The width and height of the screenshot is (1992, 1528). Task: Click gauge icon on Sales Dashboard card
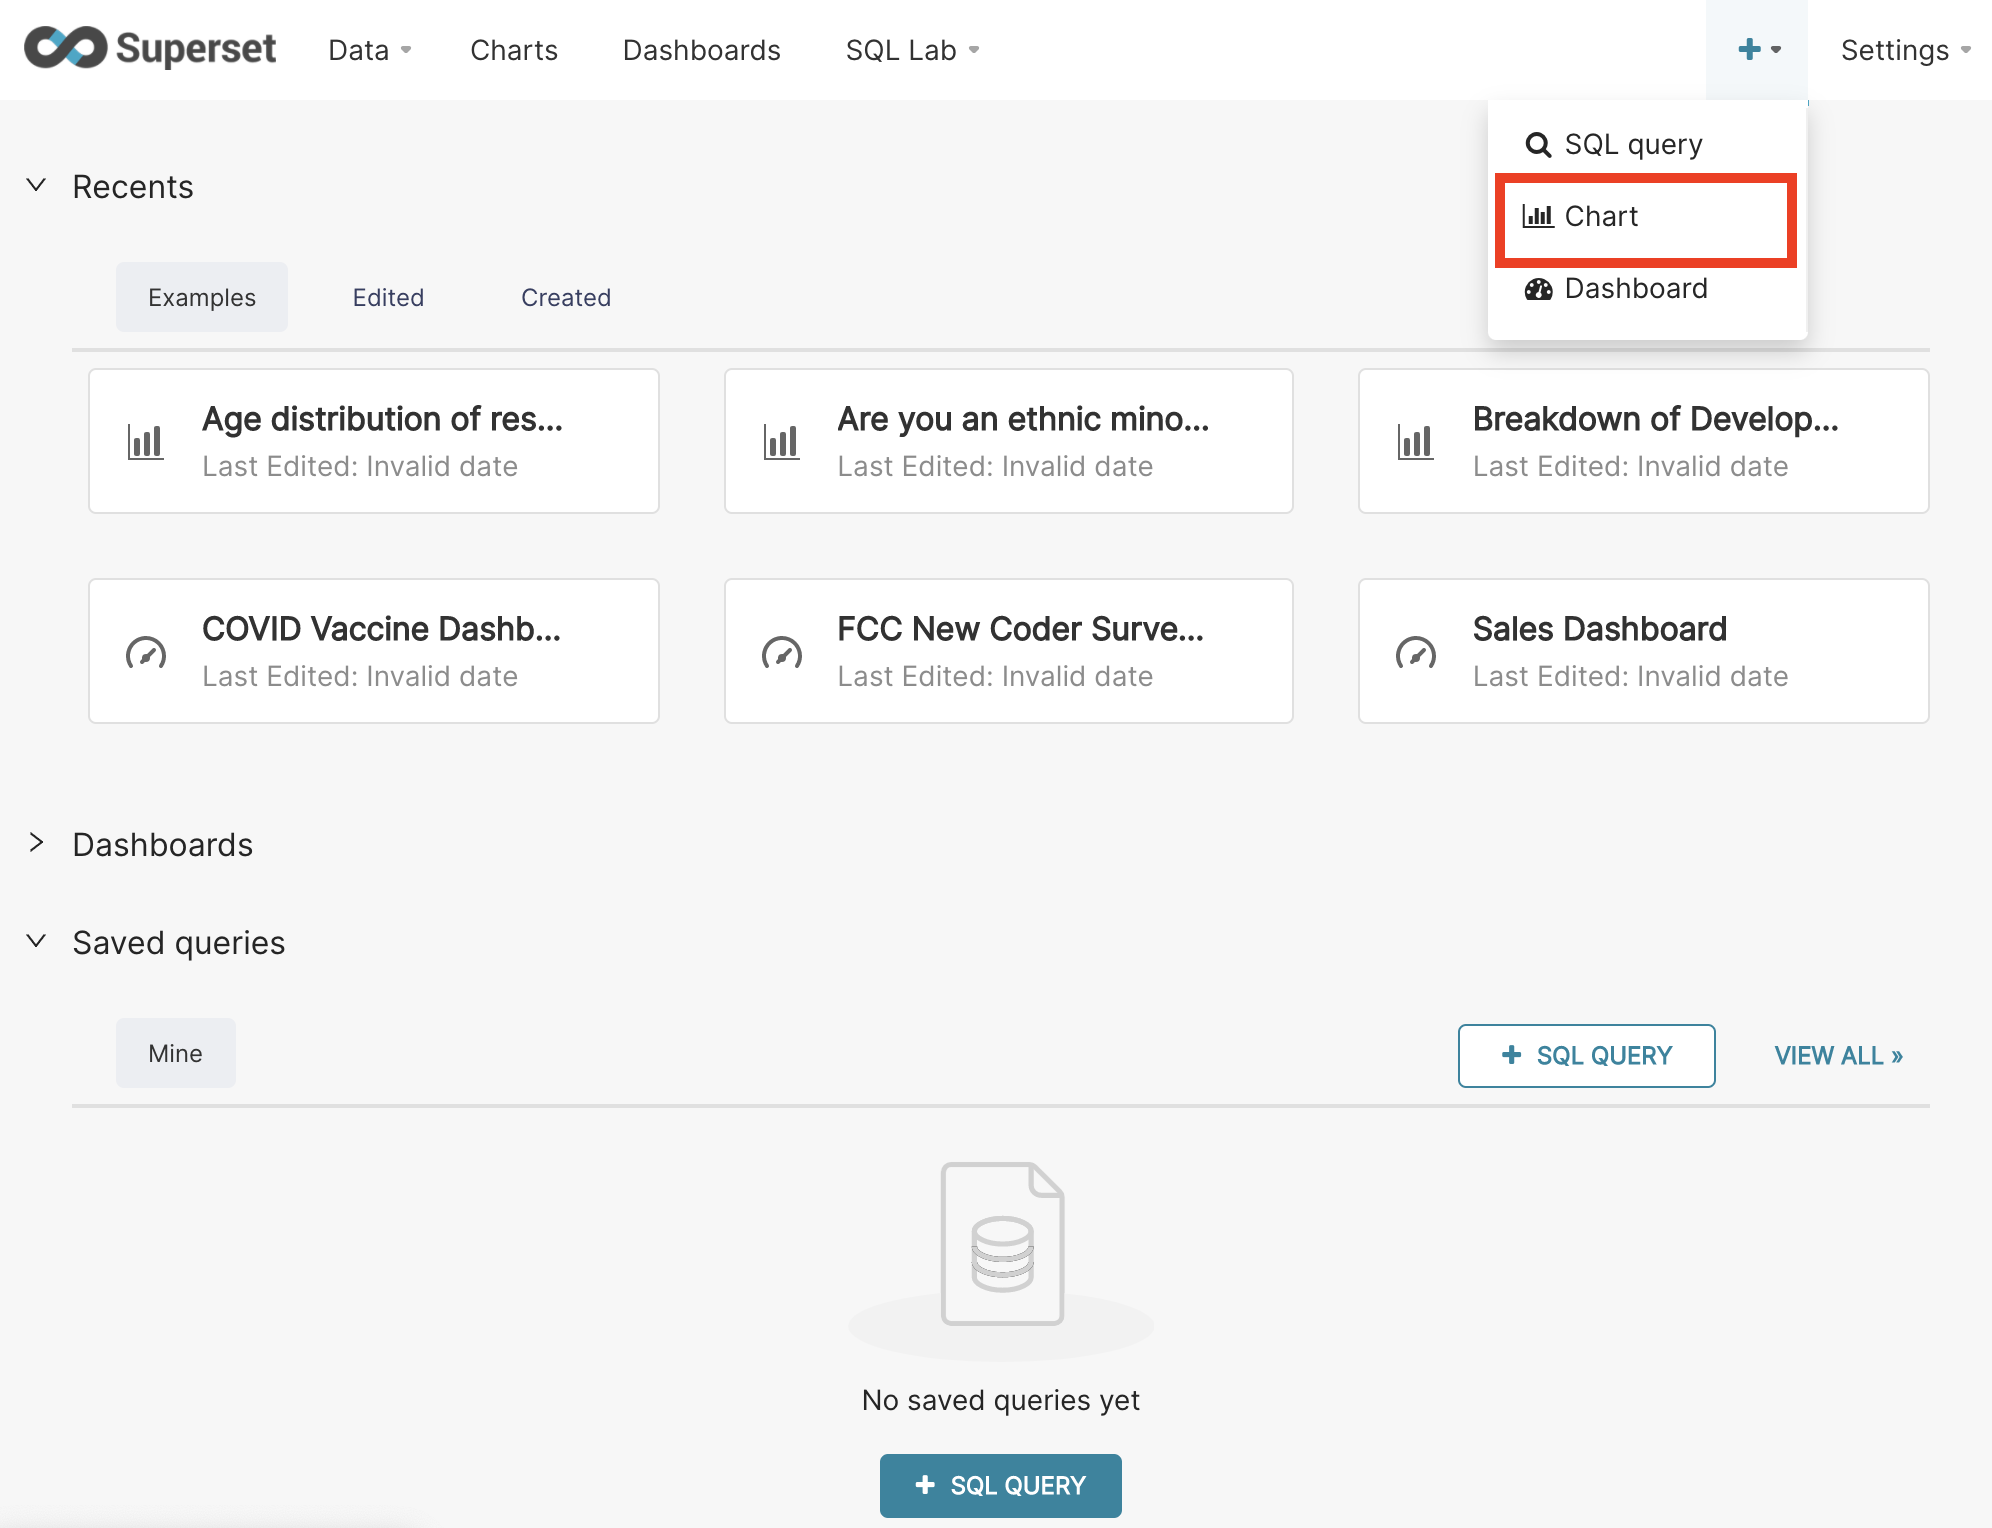coord(1416,652)
